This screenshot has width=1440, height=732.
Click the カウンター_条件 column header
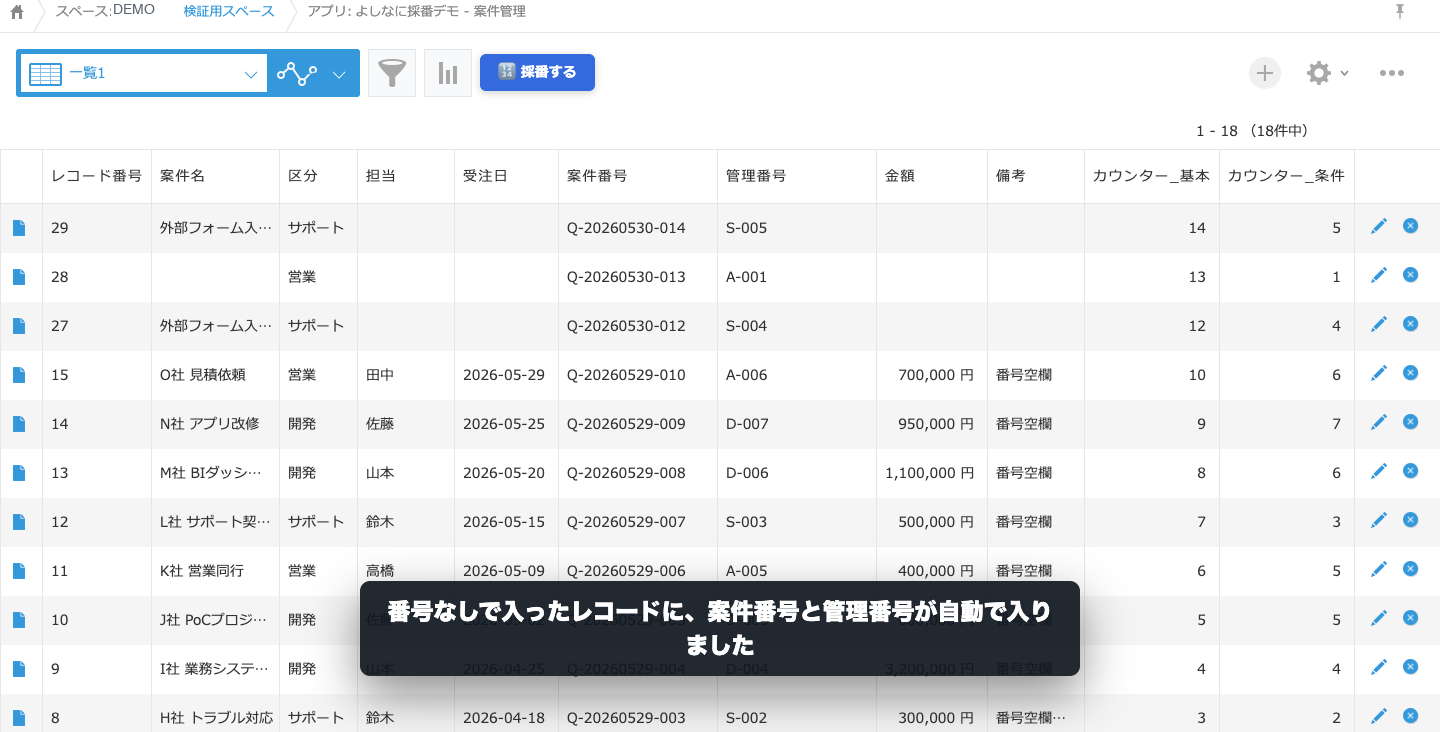1286,176
